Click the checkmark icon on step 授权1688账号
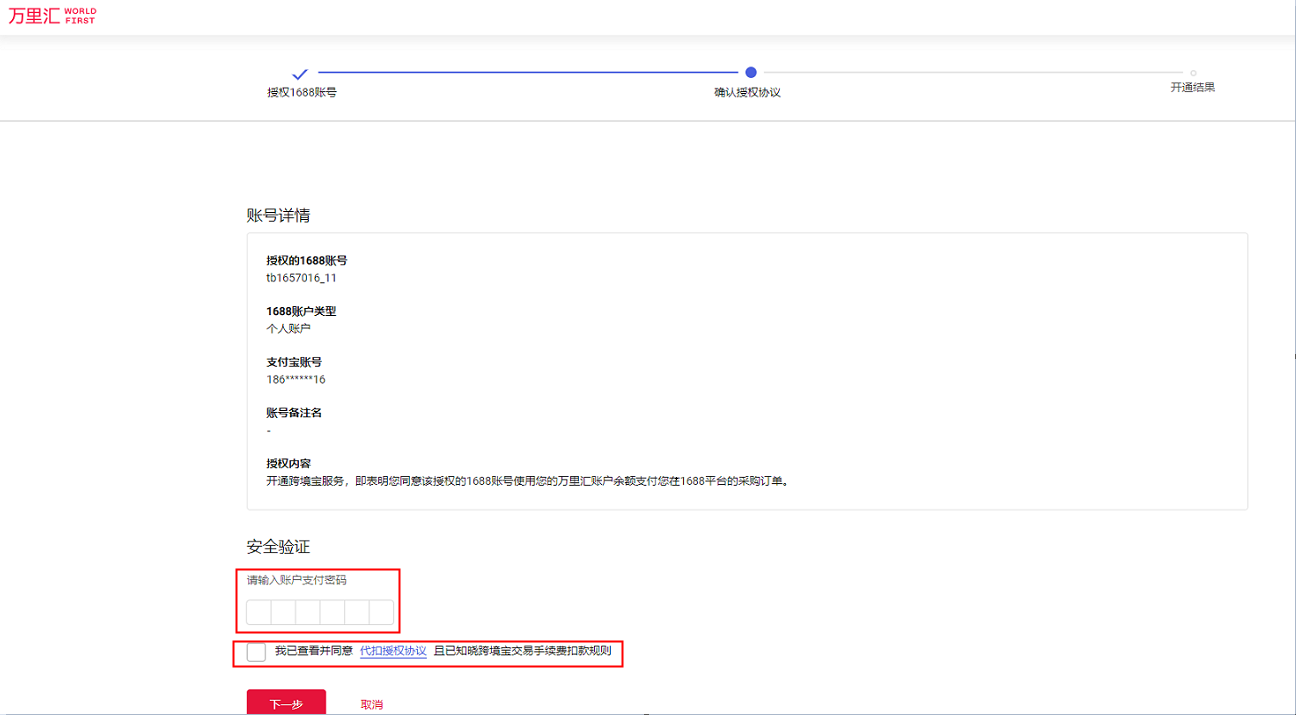1296x715 pixels. point(301,73)
